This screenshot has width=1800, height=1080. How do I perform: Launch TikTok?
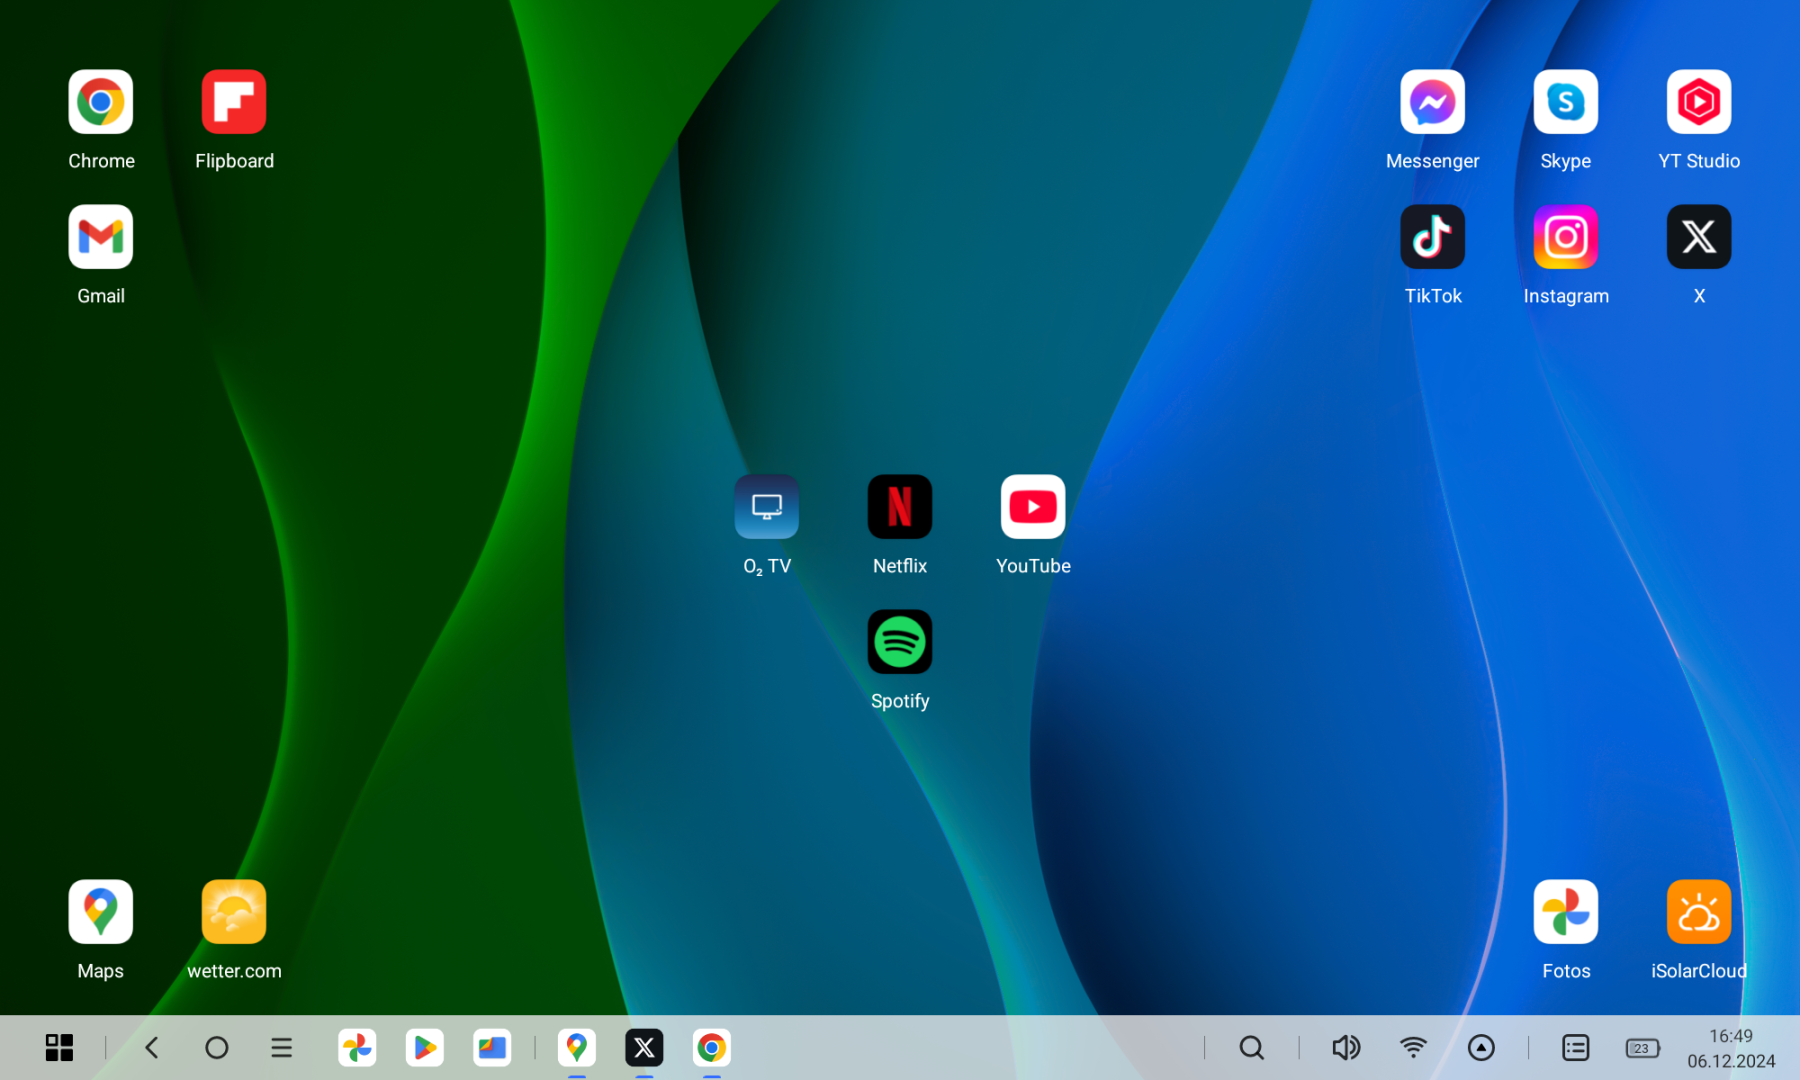pos(1433,237)
